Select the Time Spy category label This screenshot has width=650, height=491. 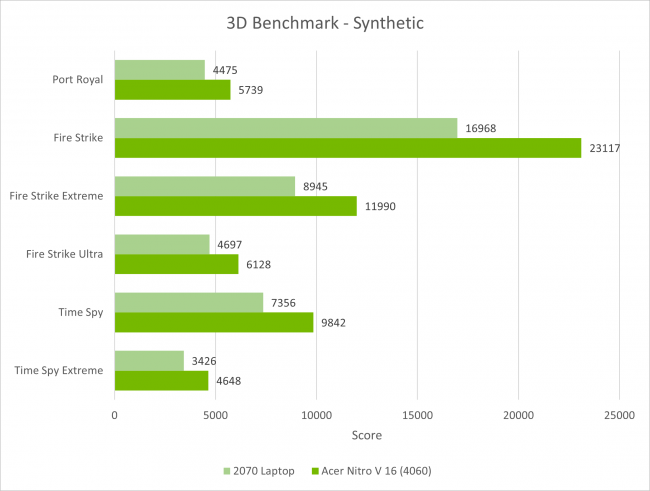[81, 312]
